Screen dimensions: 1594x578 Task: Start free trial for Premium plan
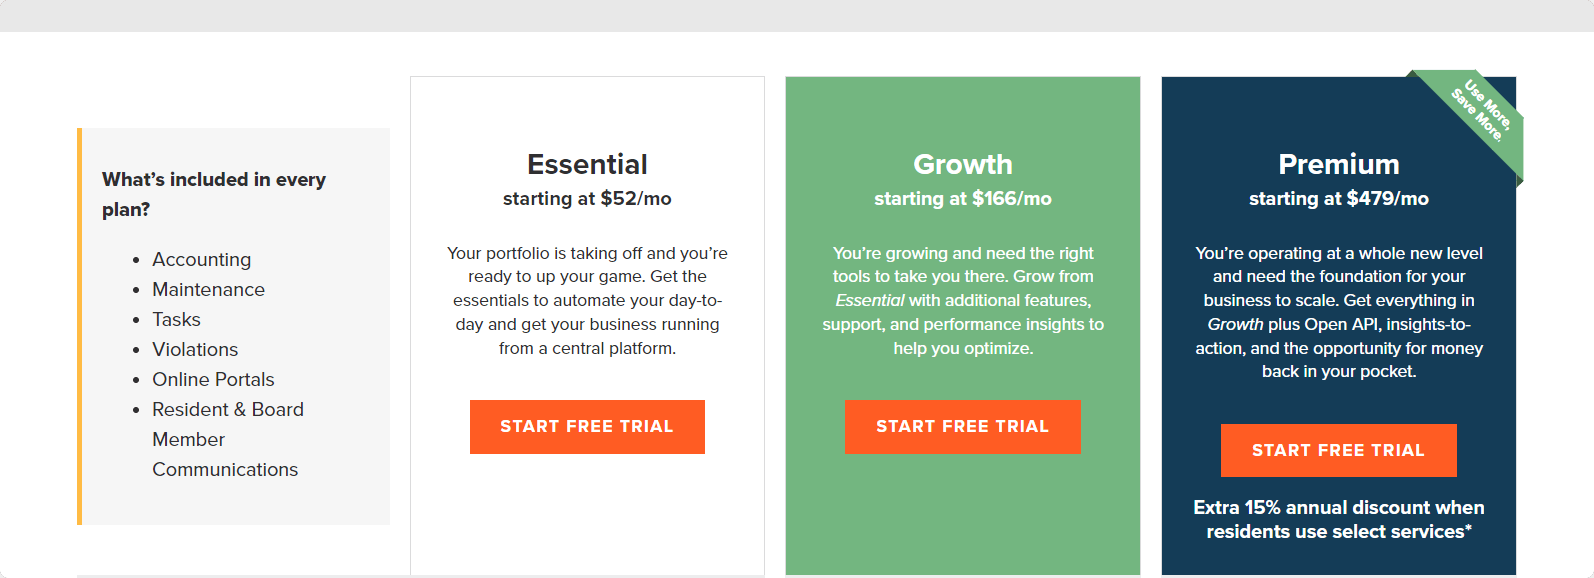(x=1338, y=451)
